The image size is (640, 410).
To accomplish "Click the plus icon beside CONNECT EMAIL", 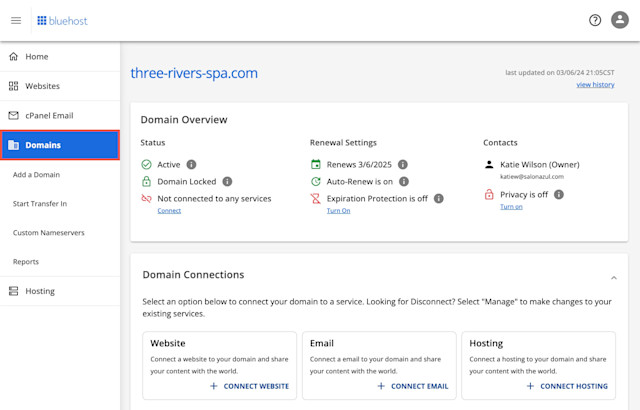I will [381, 386].
